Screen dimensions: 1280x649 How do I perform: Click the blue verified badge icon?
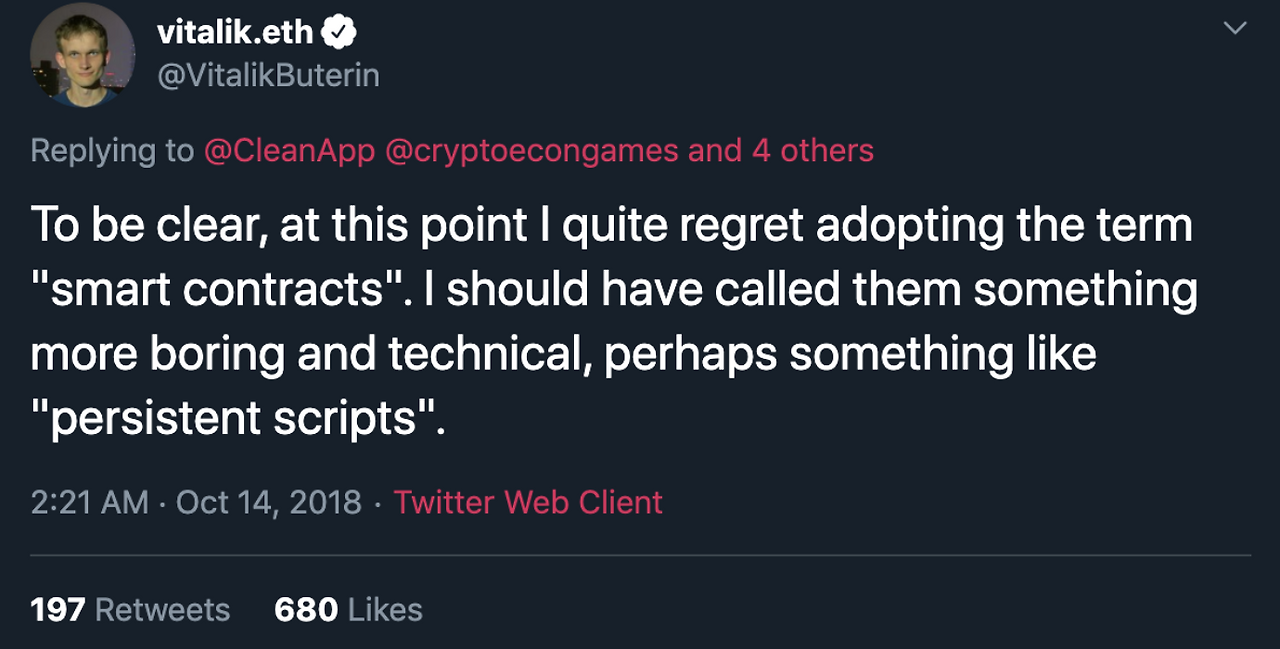point(340,33)
